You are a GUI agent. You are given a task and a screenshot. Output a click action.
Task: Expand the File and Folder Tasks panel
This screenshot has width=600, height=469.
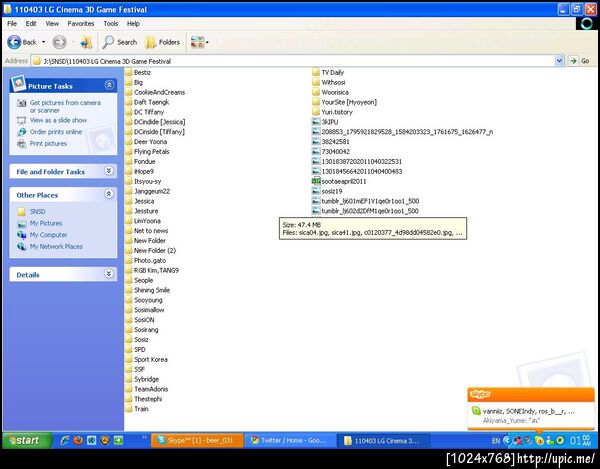click(x=109, y=171)
